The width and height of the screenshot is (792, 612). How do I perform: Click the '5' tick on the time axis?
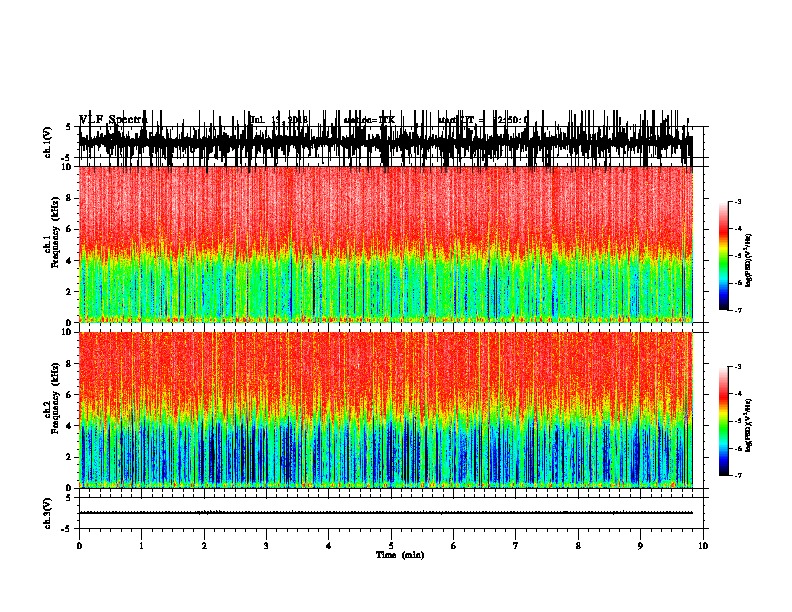(391, 546)
